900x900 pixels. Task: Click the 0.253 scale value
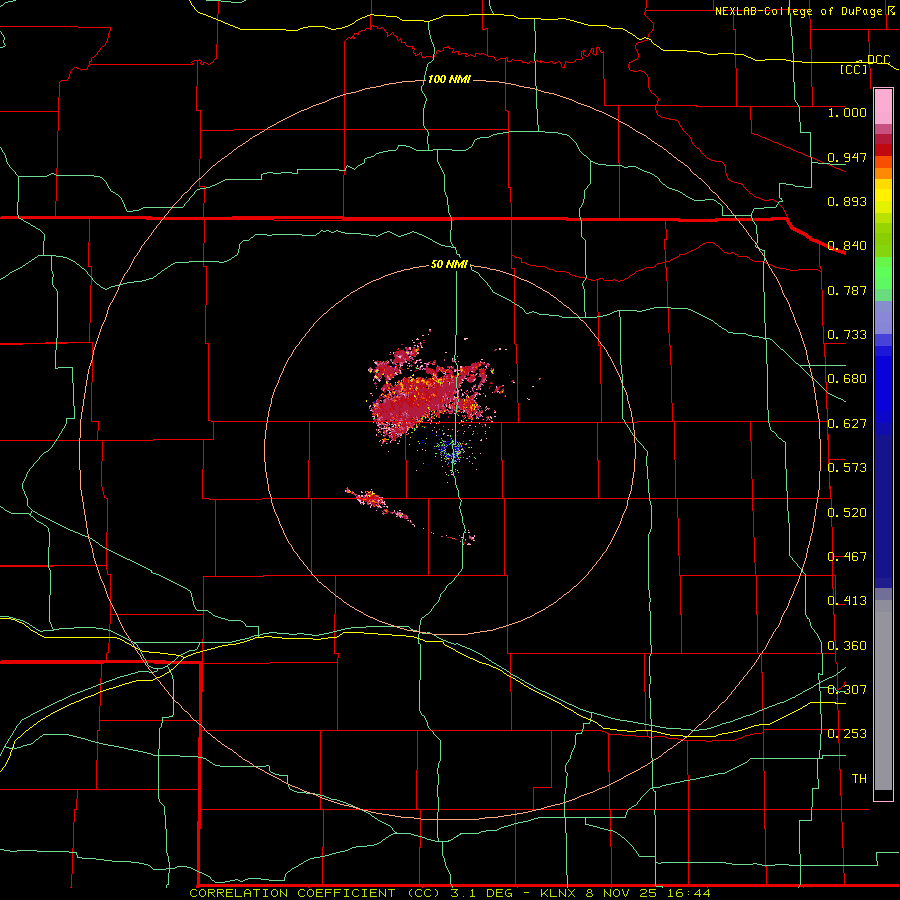(847, 734)
